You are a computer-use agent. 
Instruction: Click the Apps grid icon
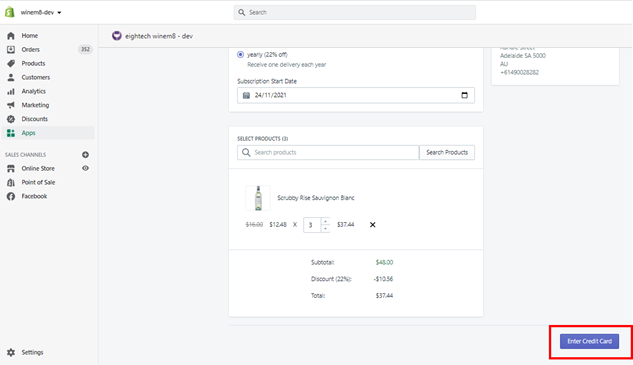11,133
